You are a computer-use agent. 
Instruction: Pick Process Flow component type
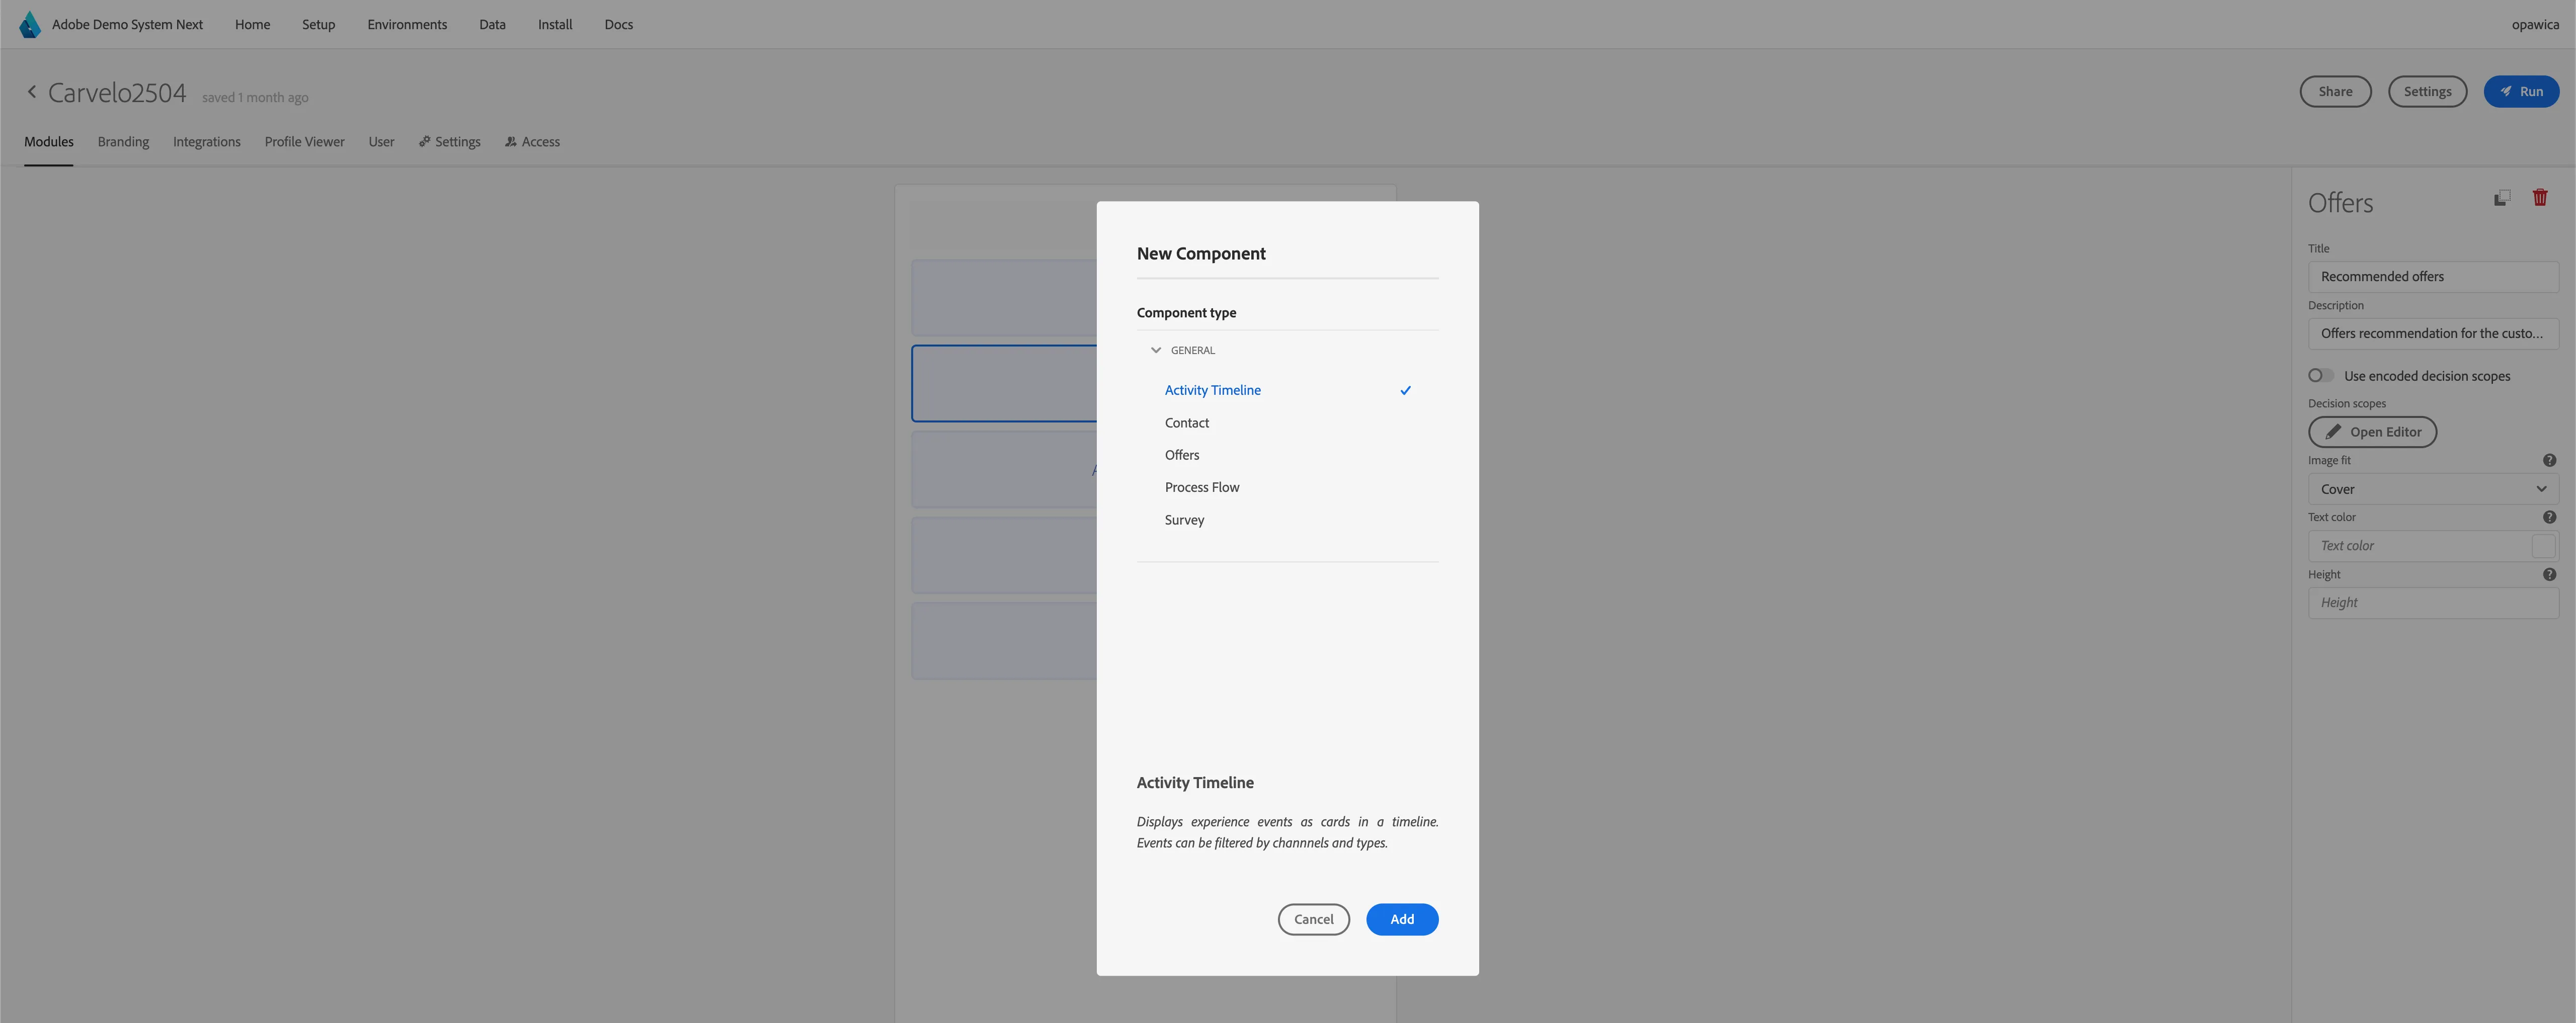click(x=1287, y=488)
